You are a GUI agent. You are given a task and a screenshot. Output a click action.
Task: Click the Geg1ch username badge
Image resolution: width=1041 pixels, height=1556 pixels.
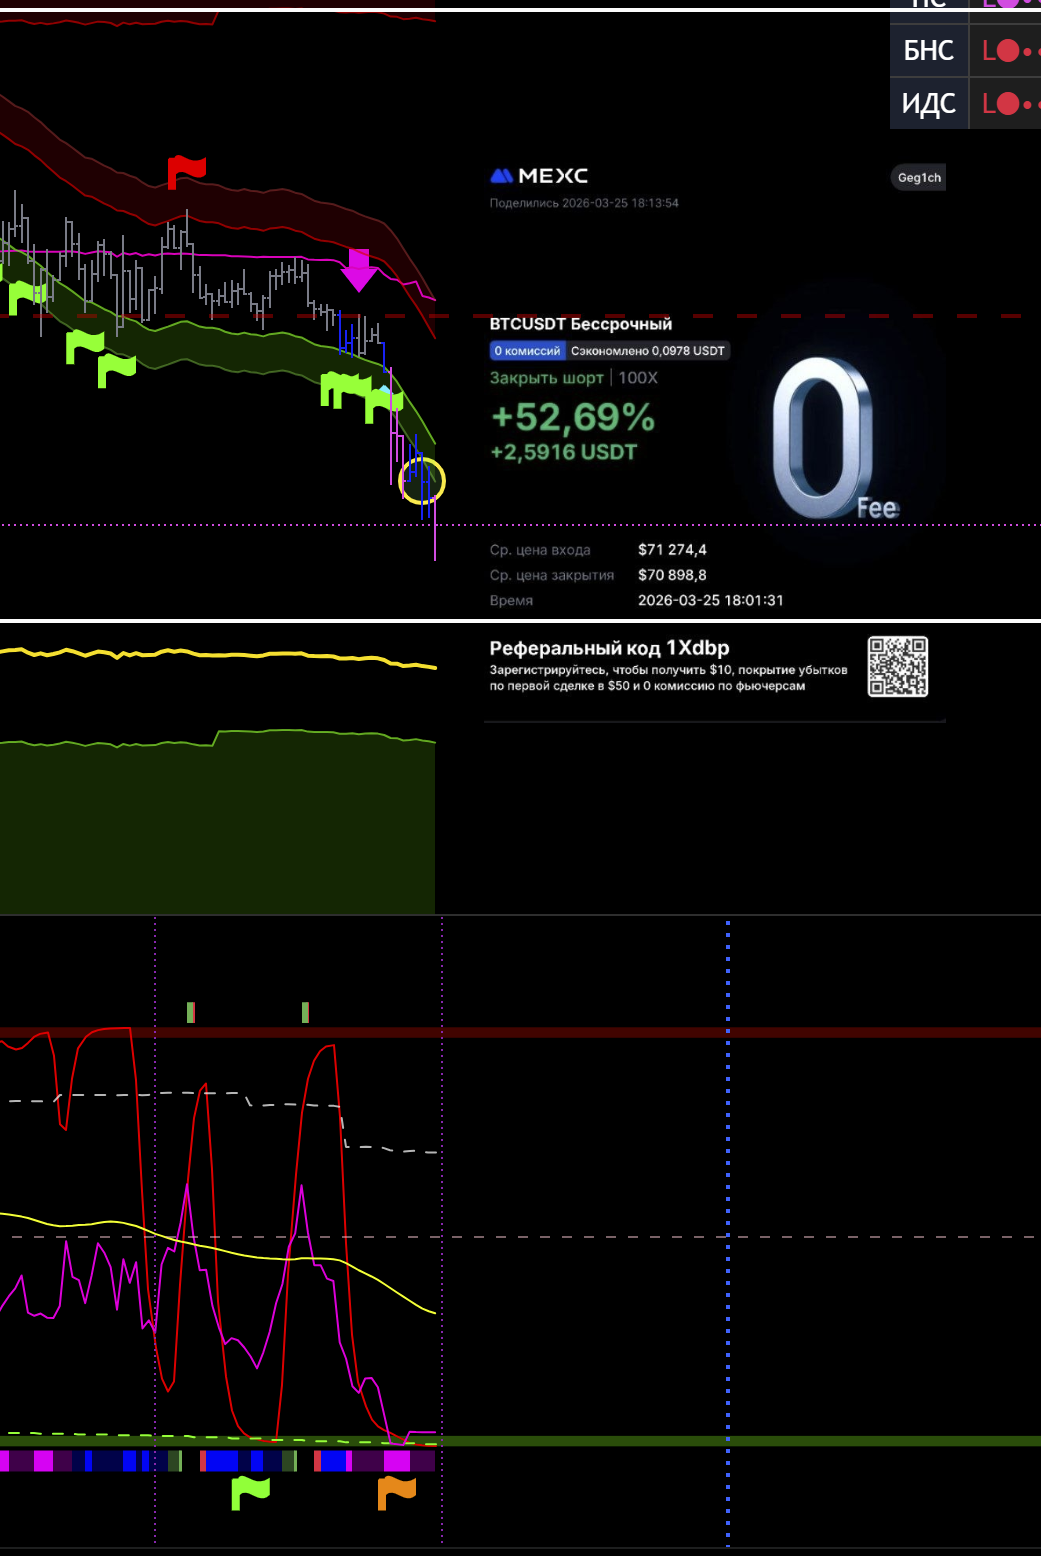coord(918,178)
